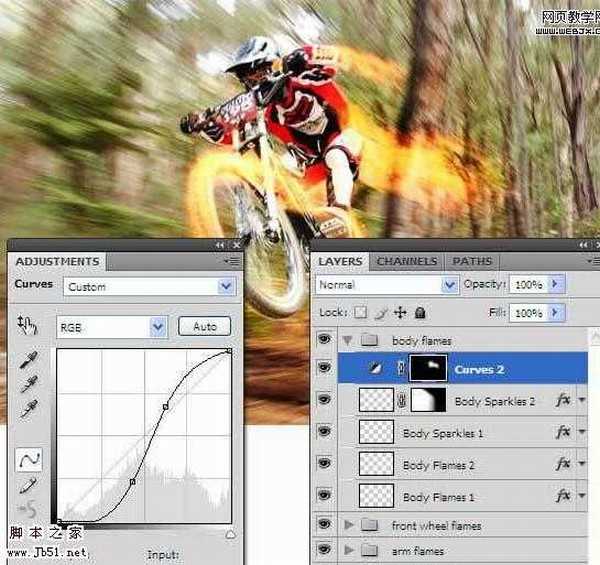Hide the Curves 2 layer
Image resolution: width=600 pixels, height=565 pixels.
(324, 368)
